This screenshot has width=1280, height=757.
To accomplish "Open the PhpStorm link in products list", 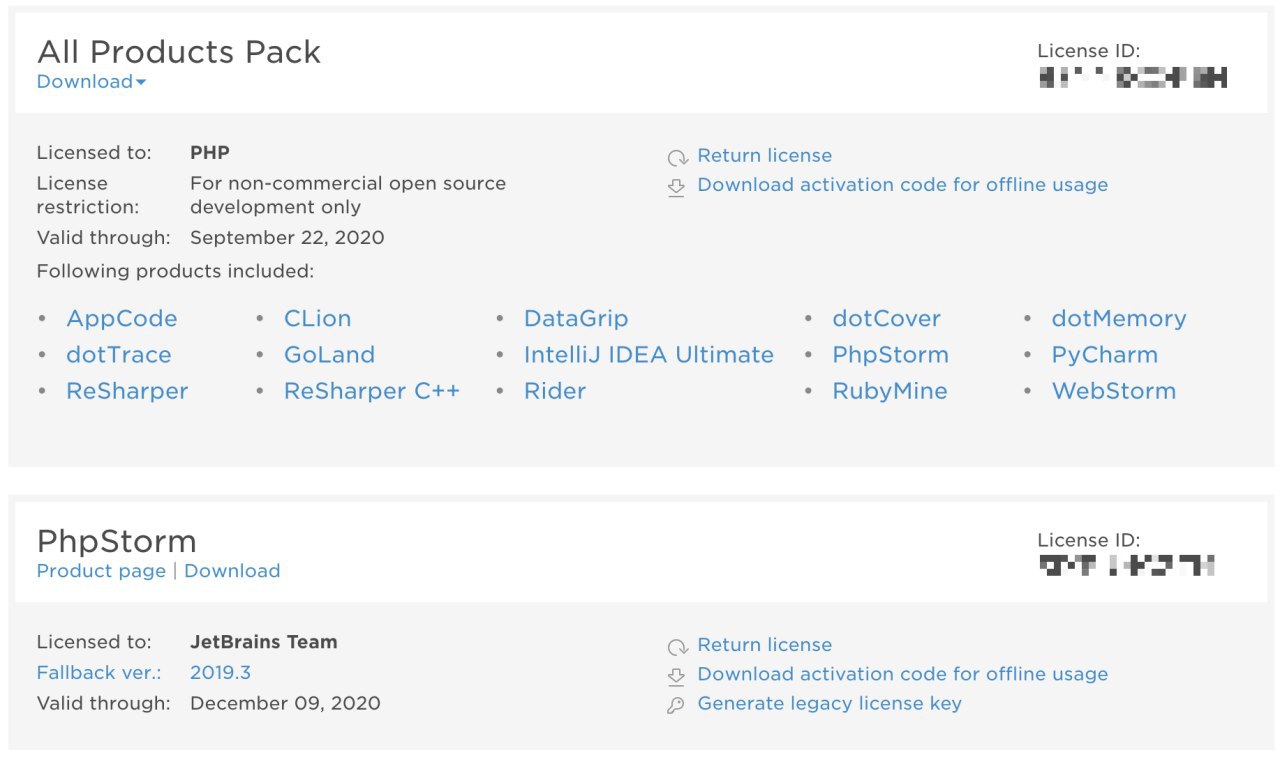I will coord(890,355).
